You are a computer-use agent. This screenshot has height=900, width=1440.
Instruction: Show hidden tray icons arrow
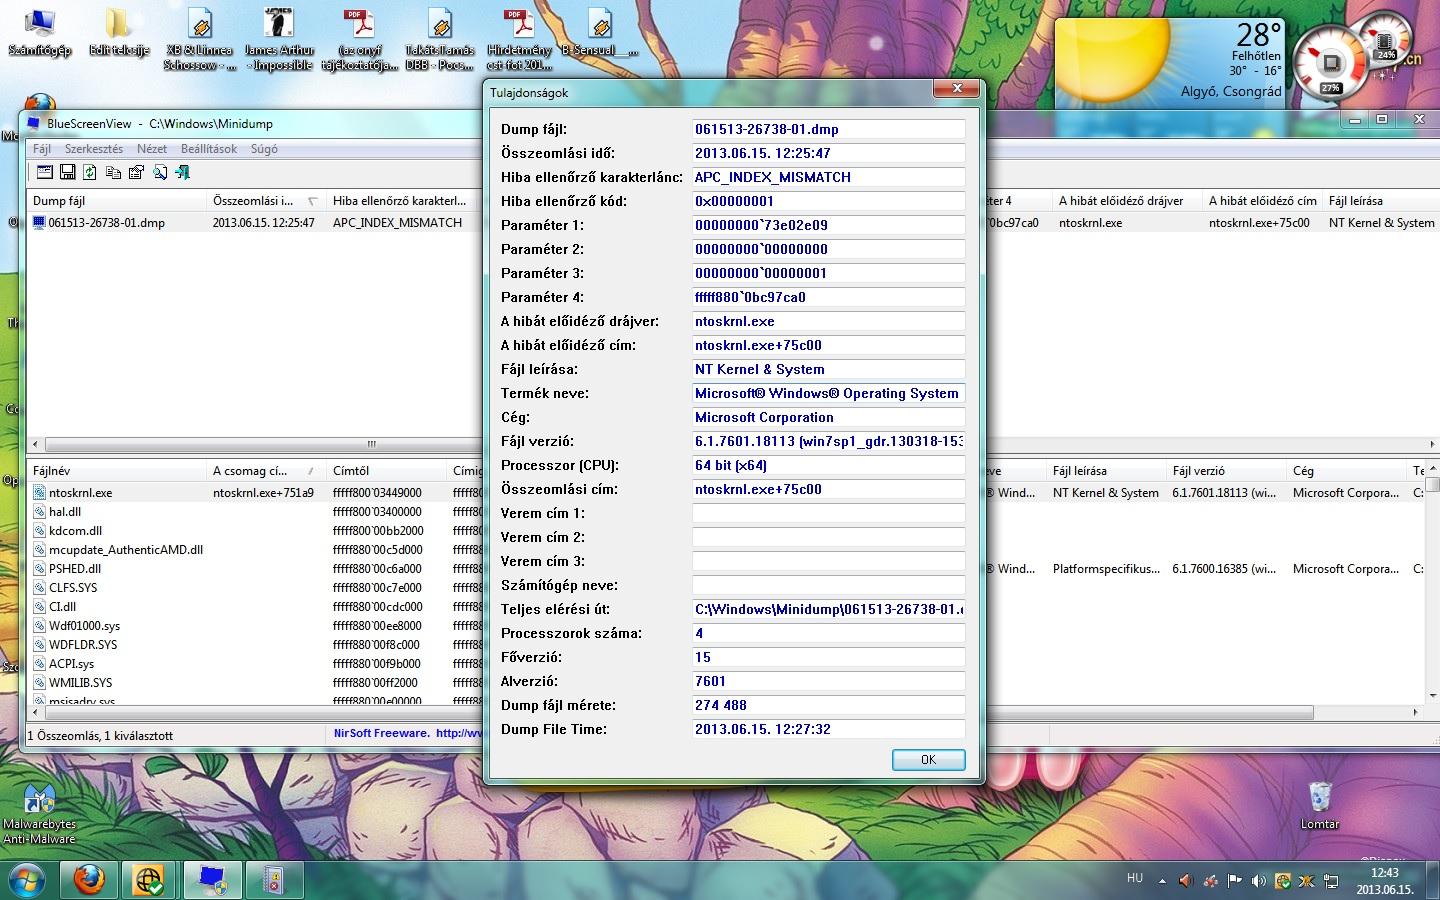1162,881
